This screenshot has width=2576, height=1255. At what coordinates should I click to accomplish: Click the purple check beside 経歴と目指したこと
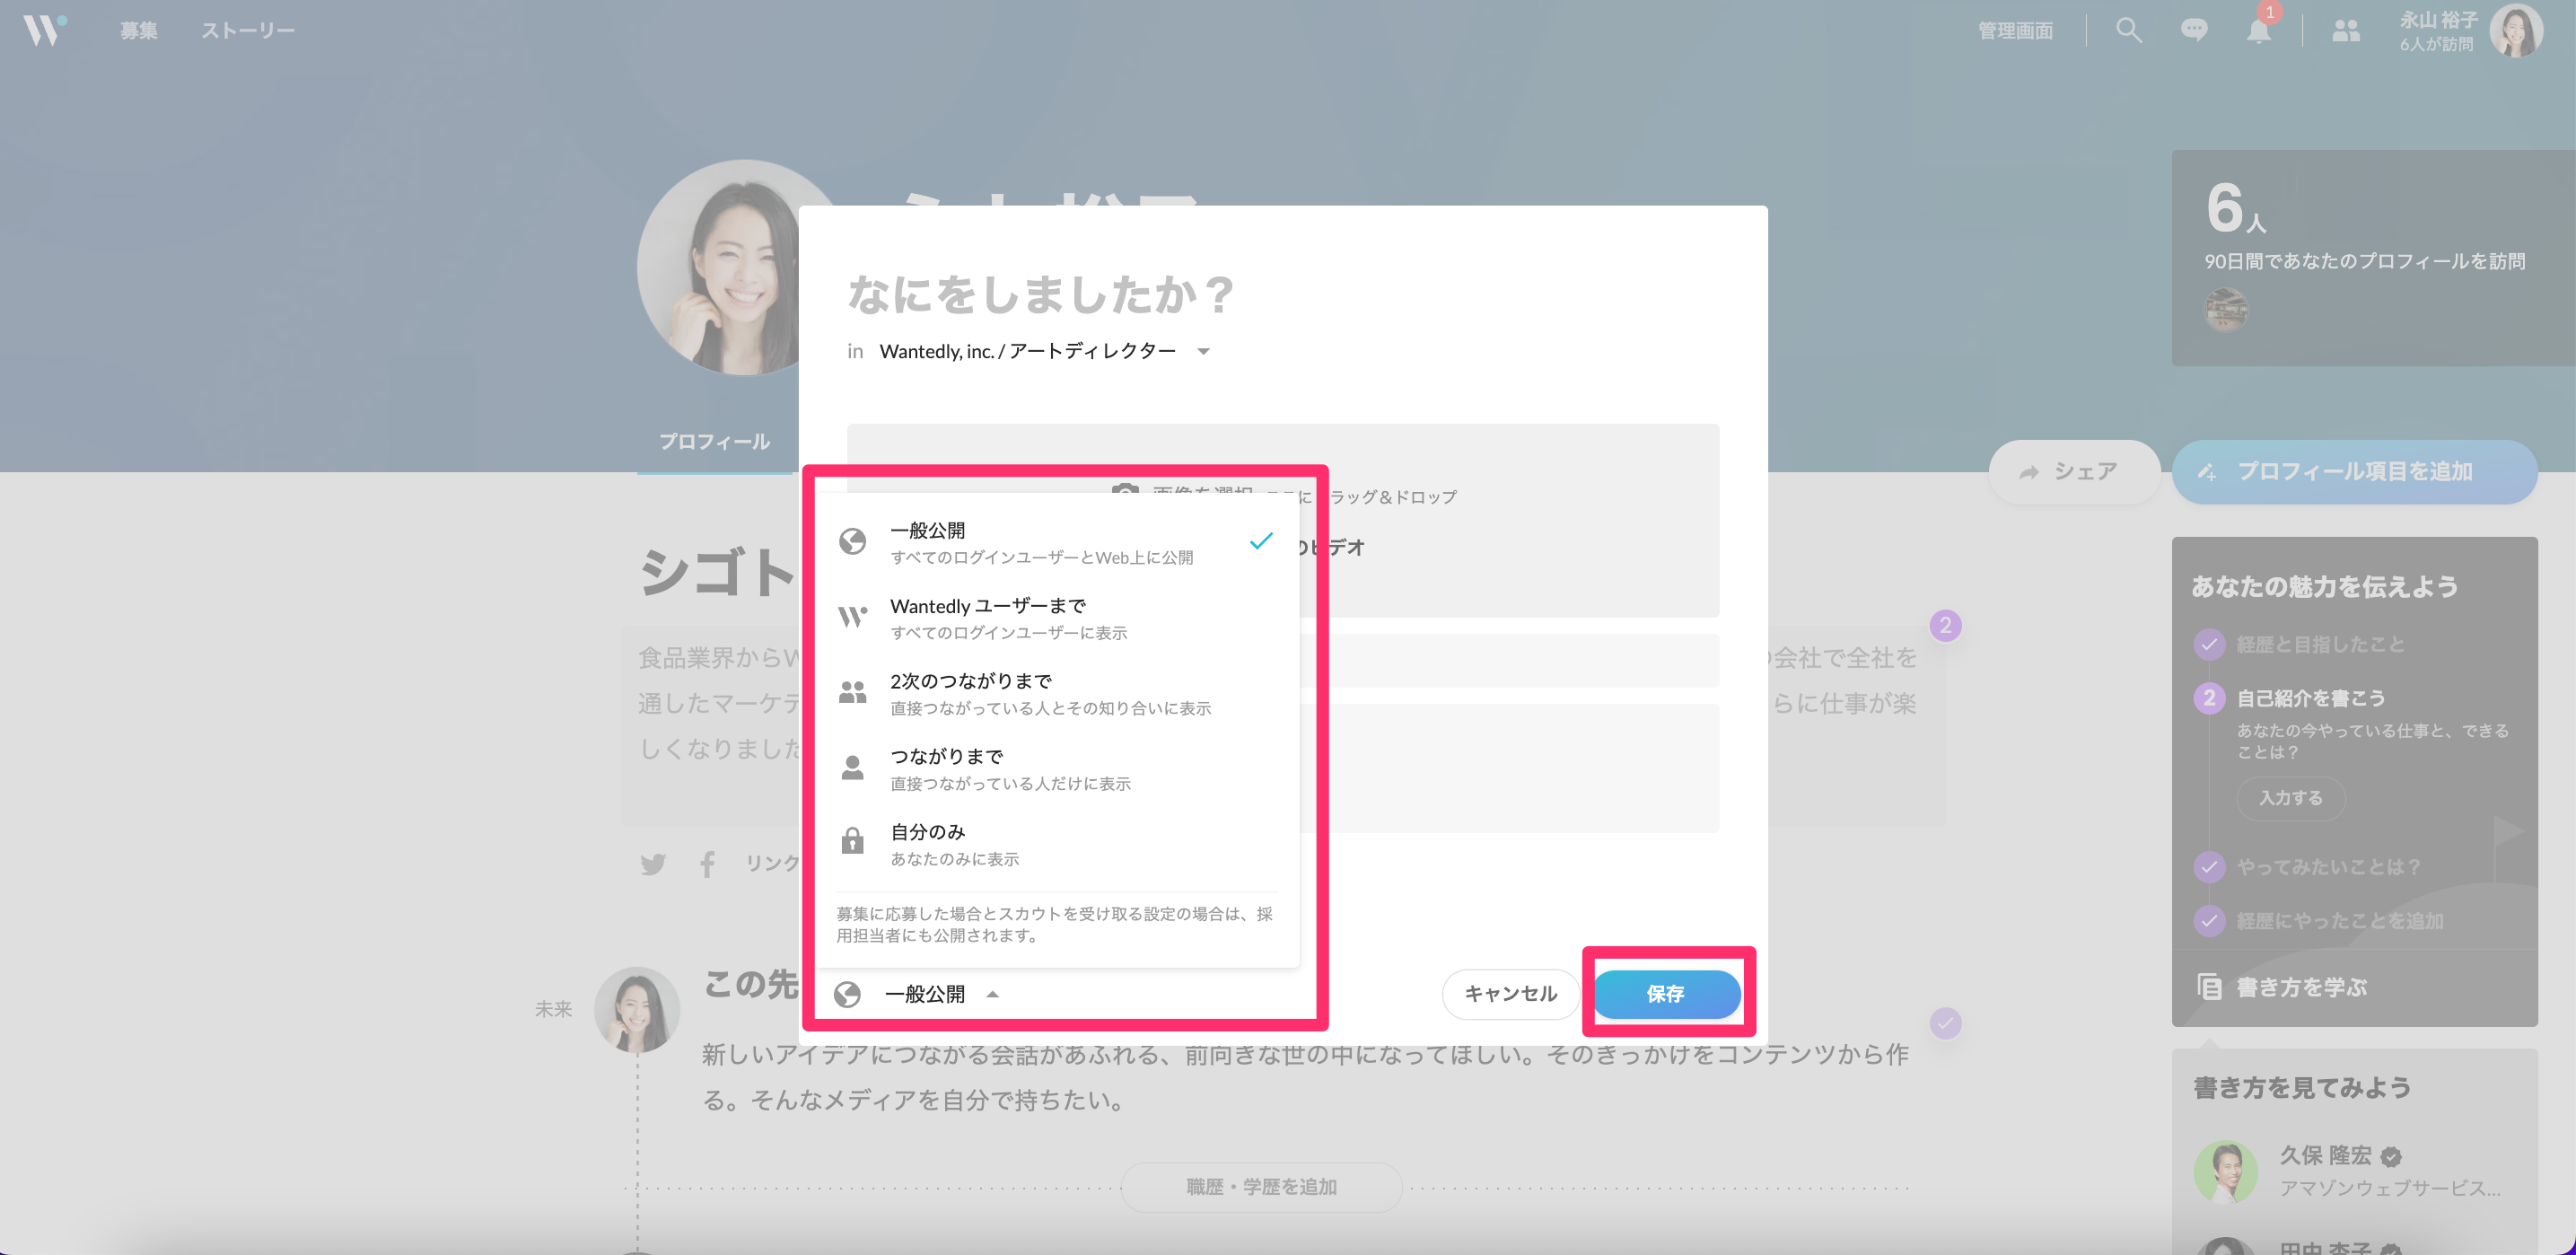point(2209,644)
